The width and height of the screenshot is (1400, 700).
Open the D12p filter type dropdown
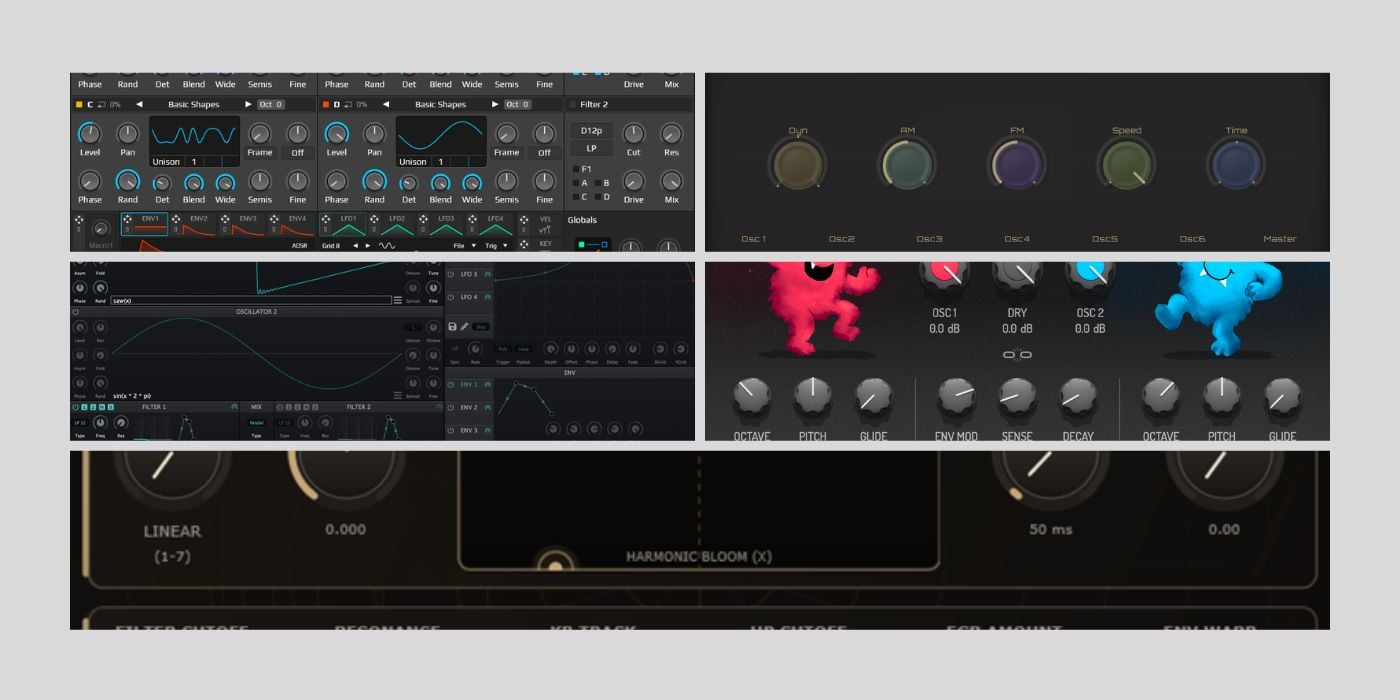pos(591,131)
